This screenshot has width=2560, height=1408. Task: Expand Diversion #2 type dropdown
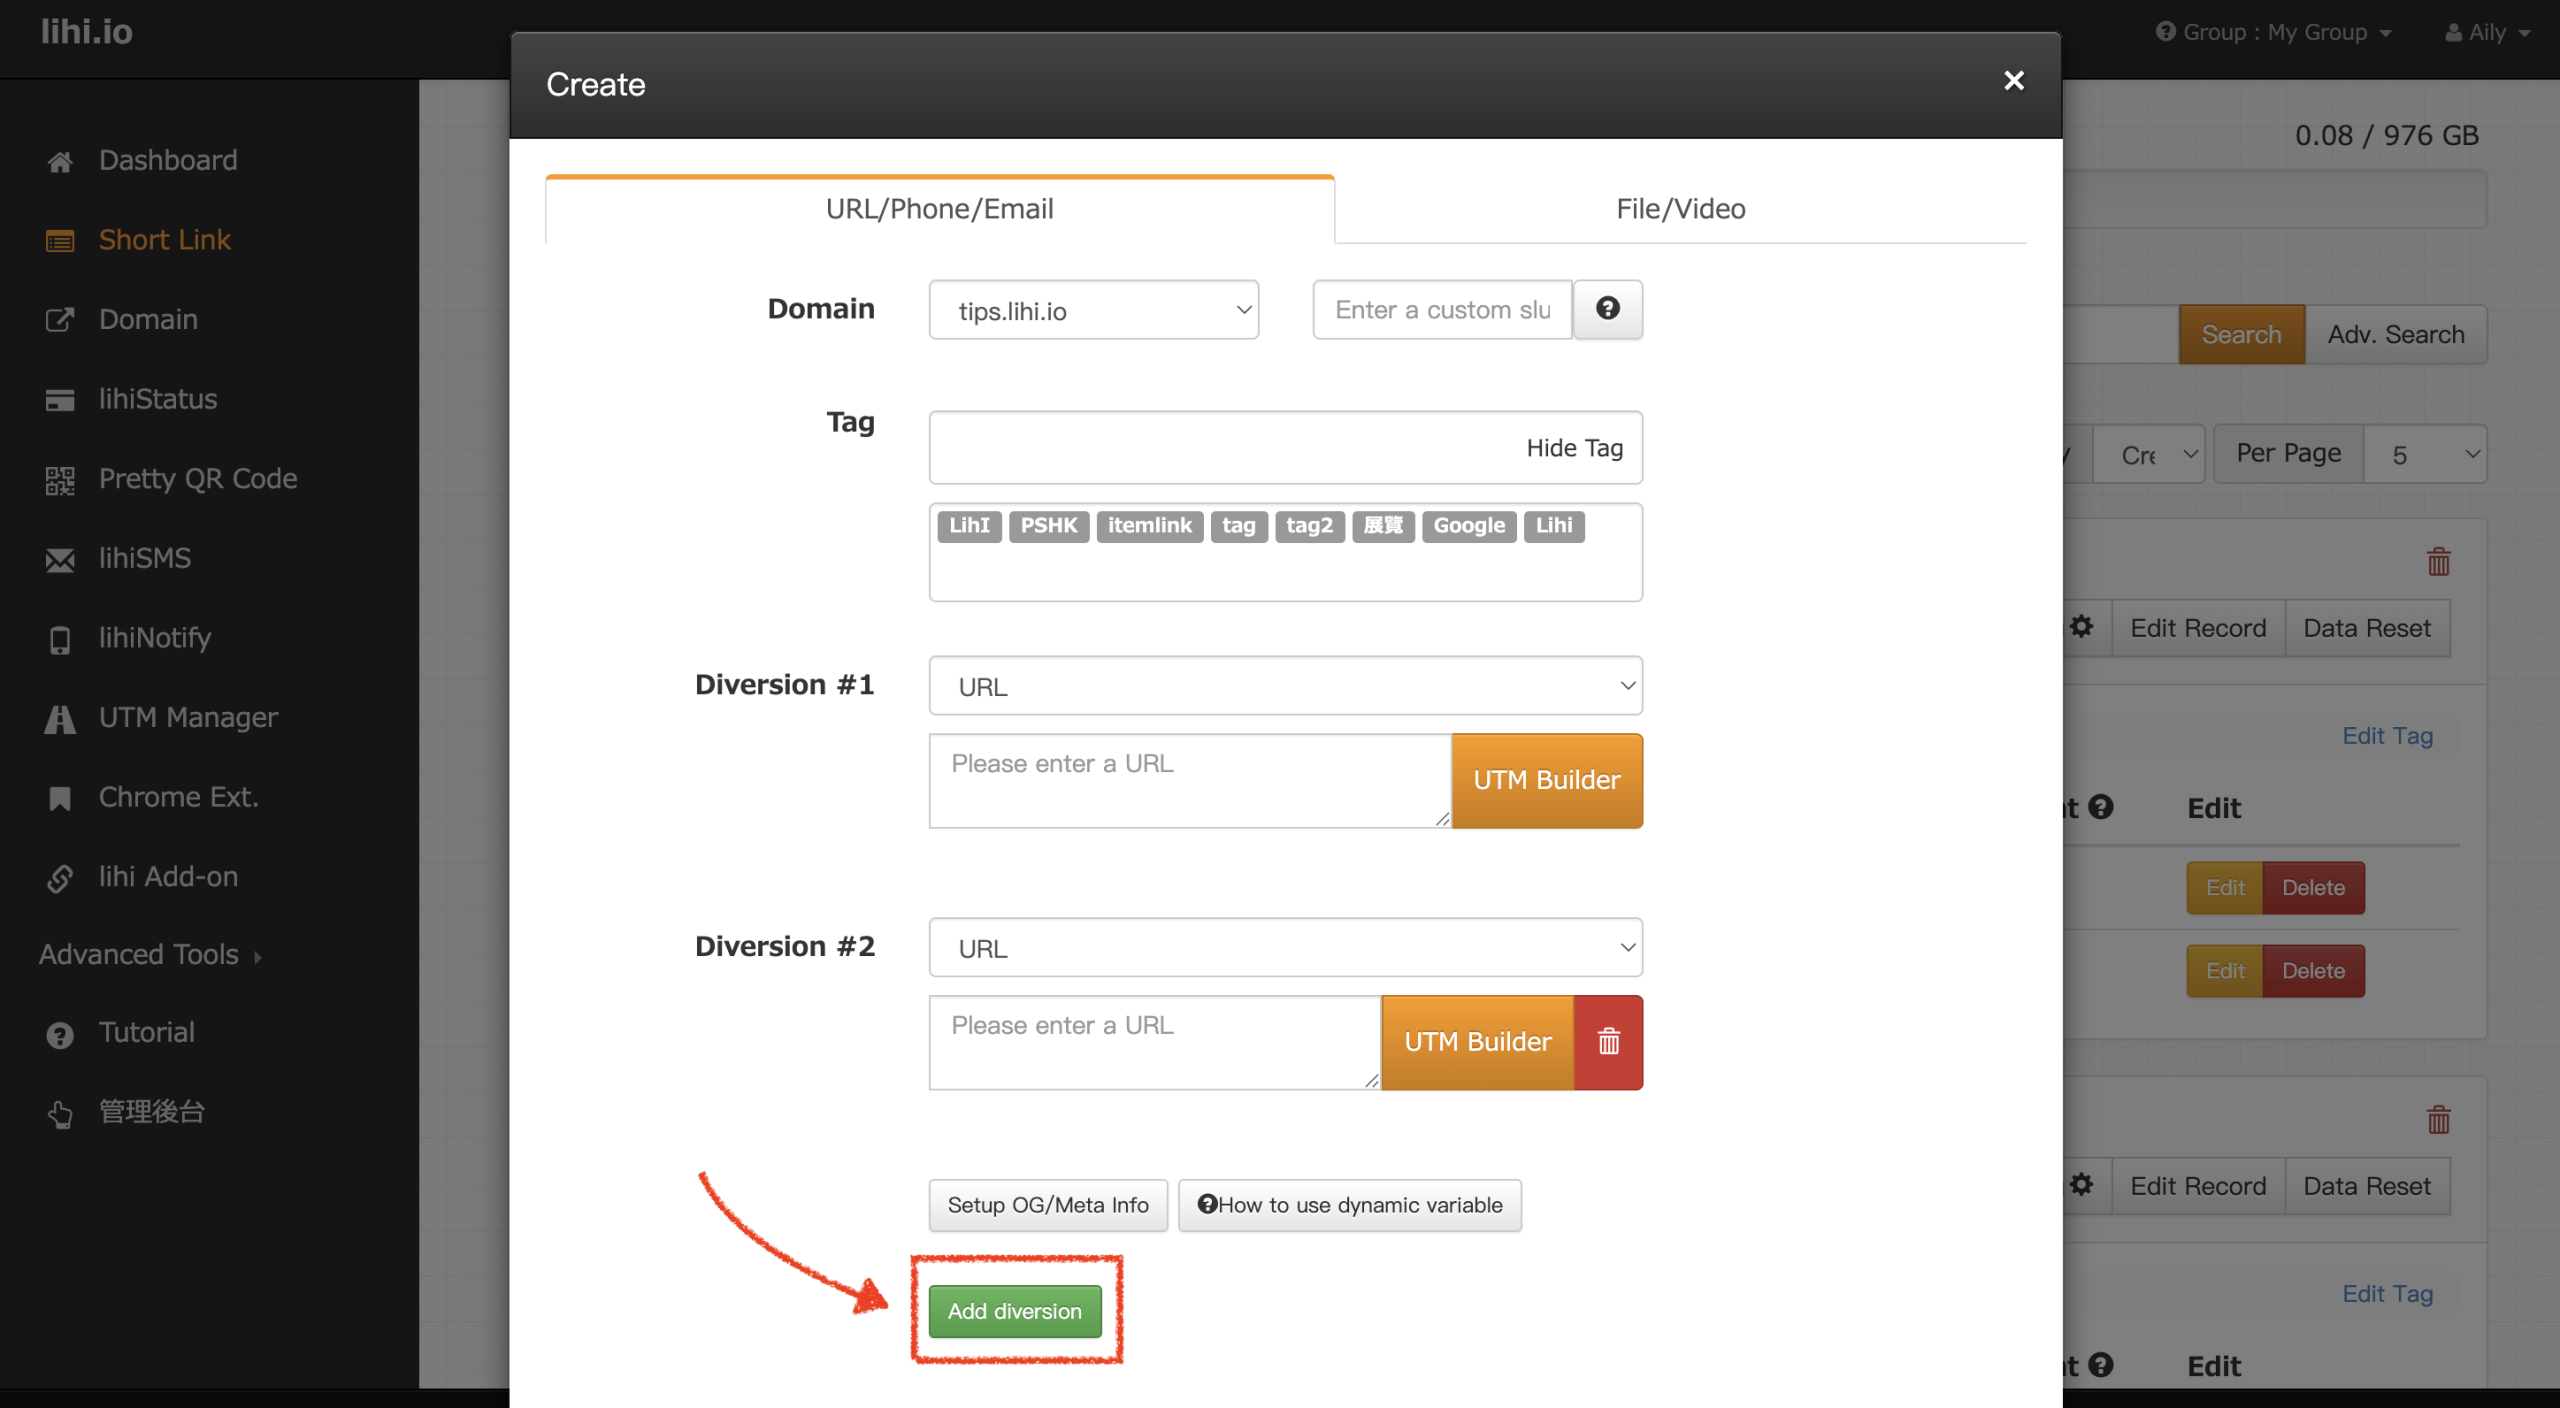pos(1285,948)
